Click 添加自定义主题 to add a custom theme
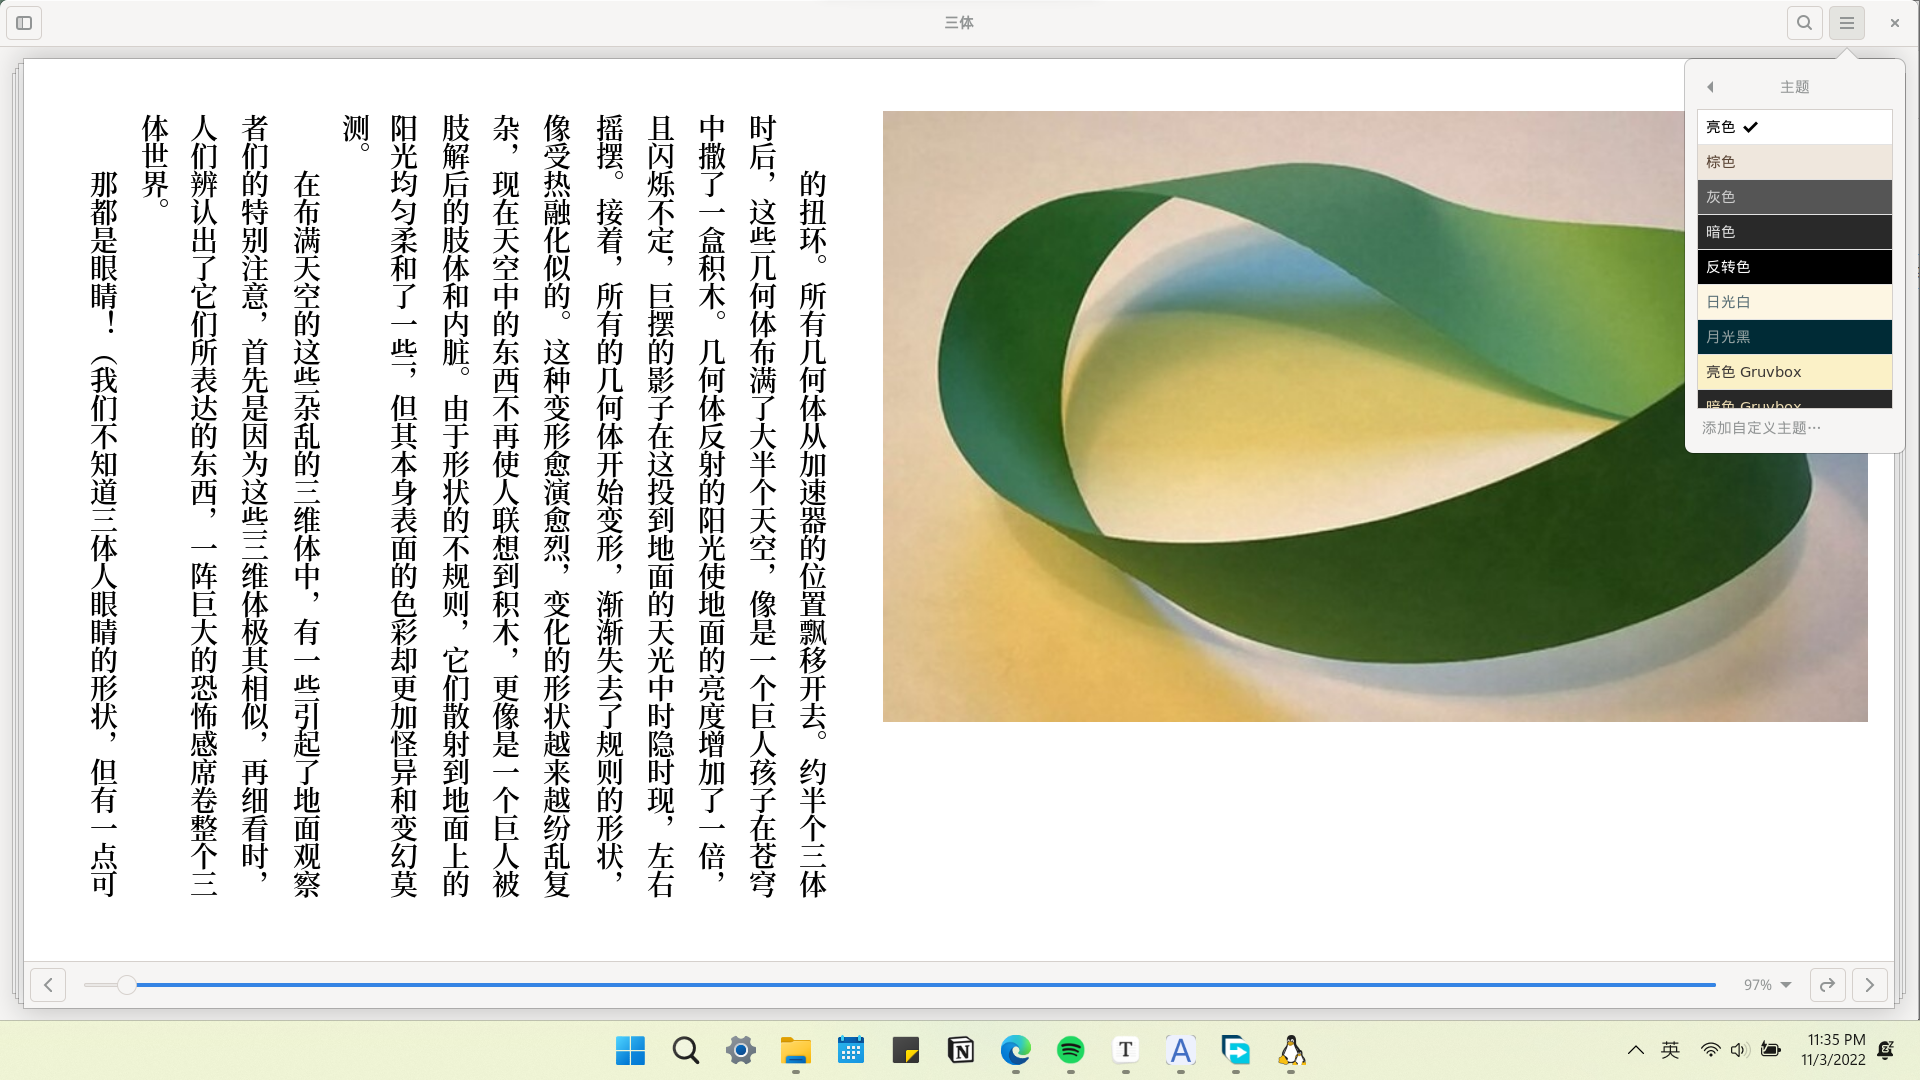The image size is (1920, 1080). pos(1761,428)
